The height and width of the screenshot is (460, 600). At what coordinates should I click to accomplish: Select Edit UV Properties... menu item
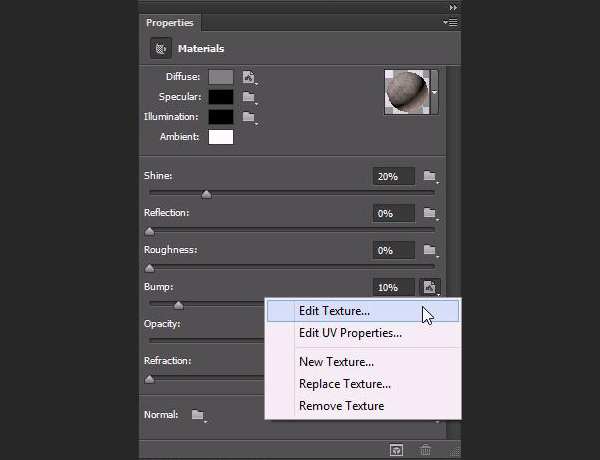(350, 333)
